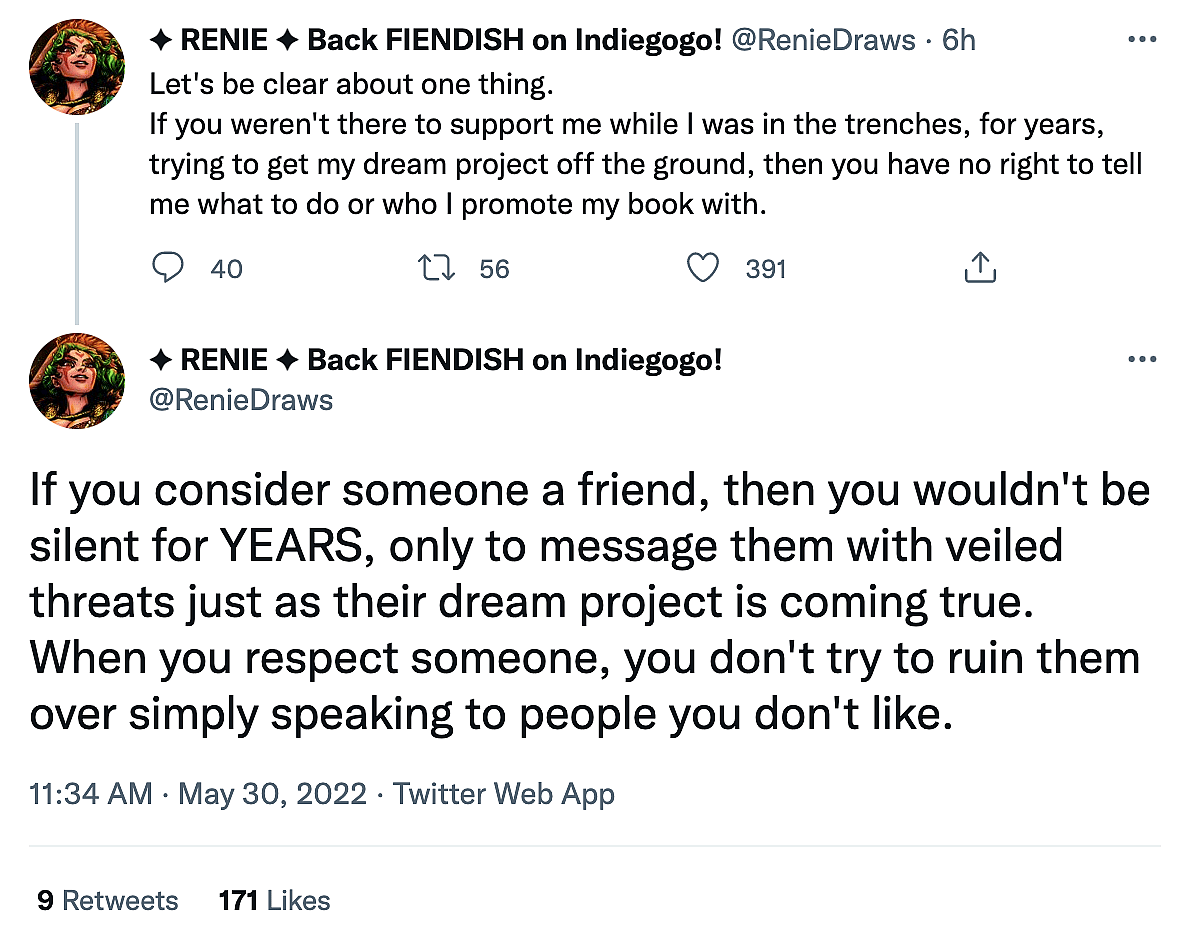Click the Twitter Web App source link
This screenshot has width=1190, height=947.
tap(503, 794)
